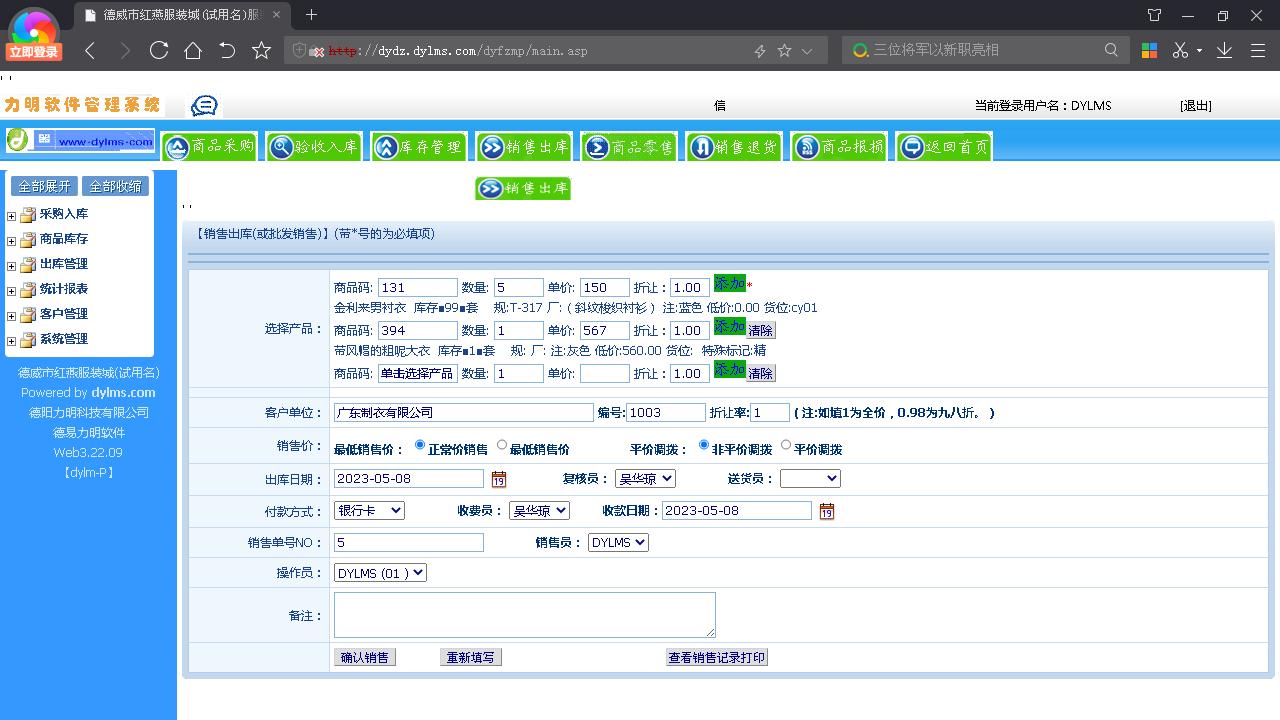Screen dimensions: 1280x720
Task: Open the calendar picker beside 出库日期
Action: 498,481
